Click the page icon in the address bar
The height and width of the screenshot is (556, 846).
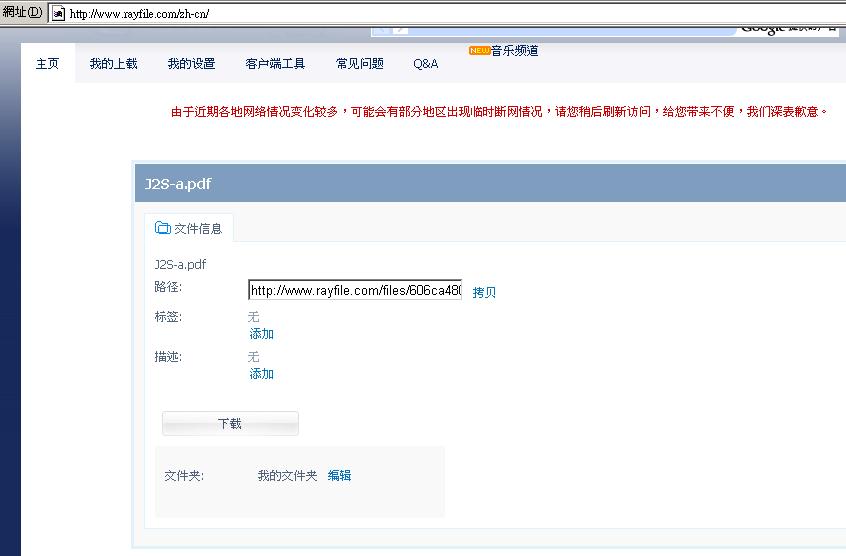click(x=58, y=14)
